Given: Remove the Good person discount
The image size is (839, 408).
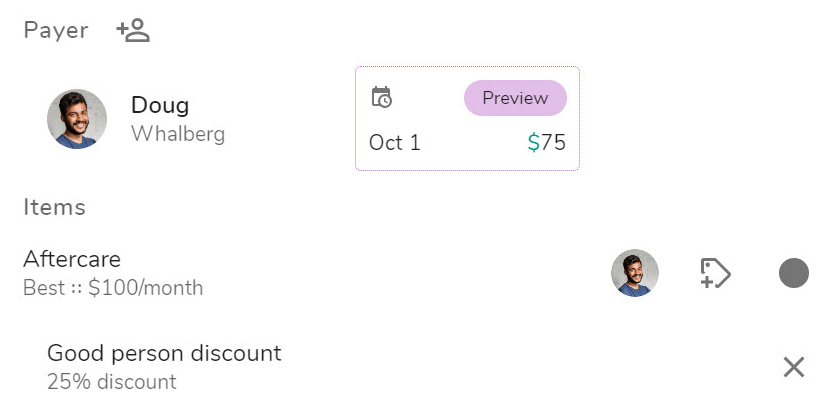Looking at the screenshot, I should pyautogui.click(x=793, y=367).
